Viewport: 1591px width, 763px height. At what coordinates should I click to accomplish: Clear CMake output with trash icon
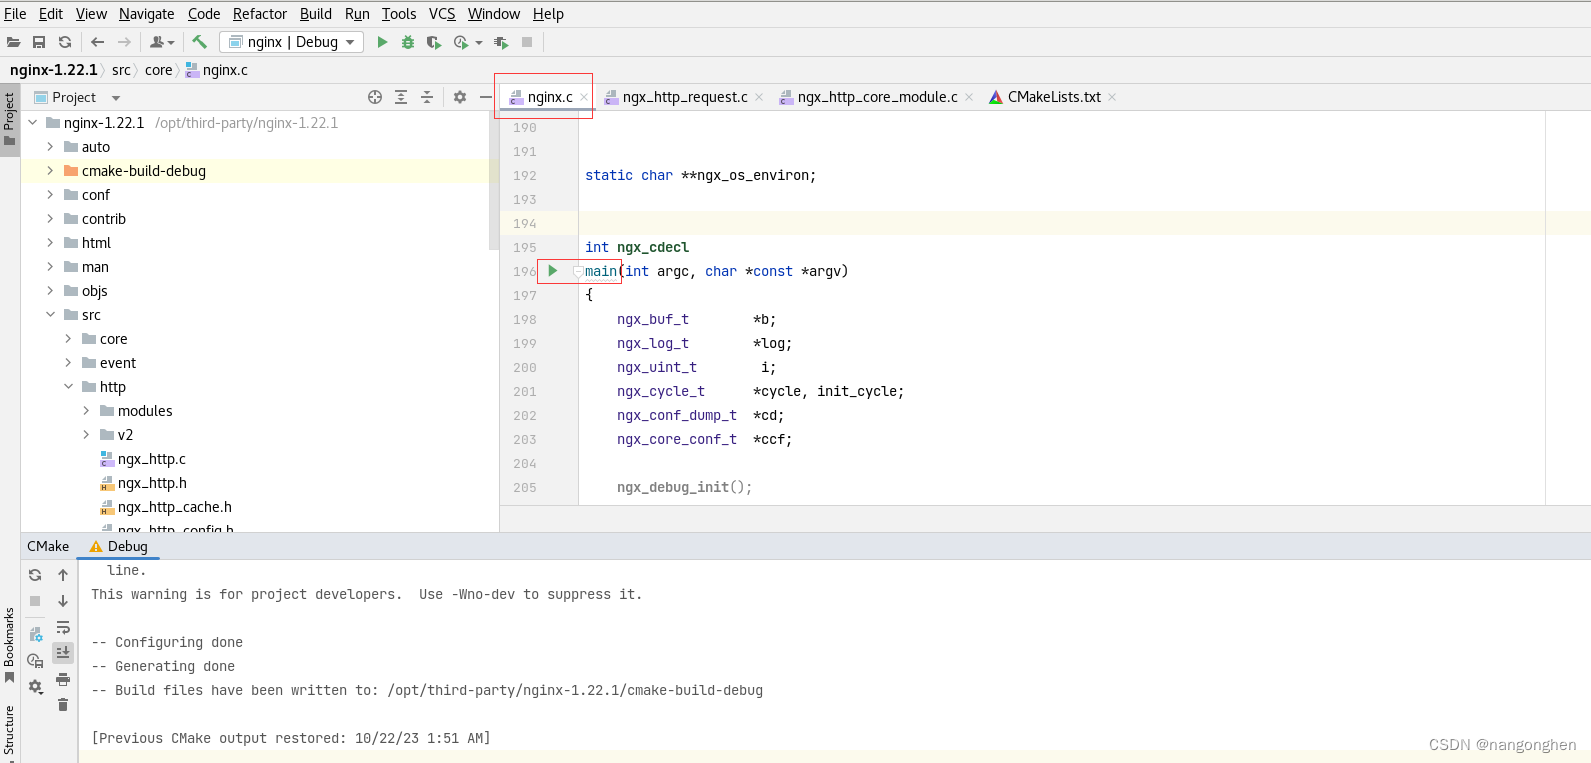click(63, 705)
